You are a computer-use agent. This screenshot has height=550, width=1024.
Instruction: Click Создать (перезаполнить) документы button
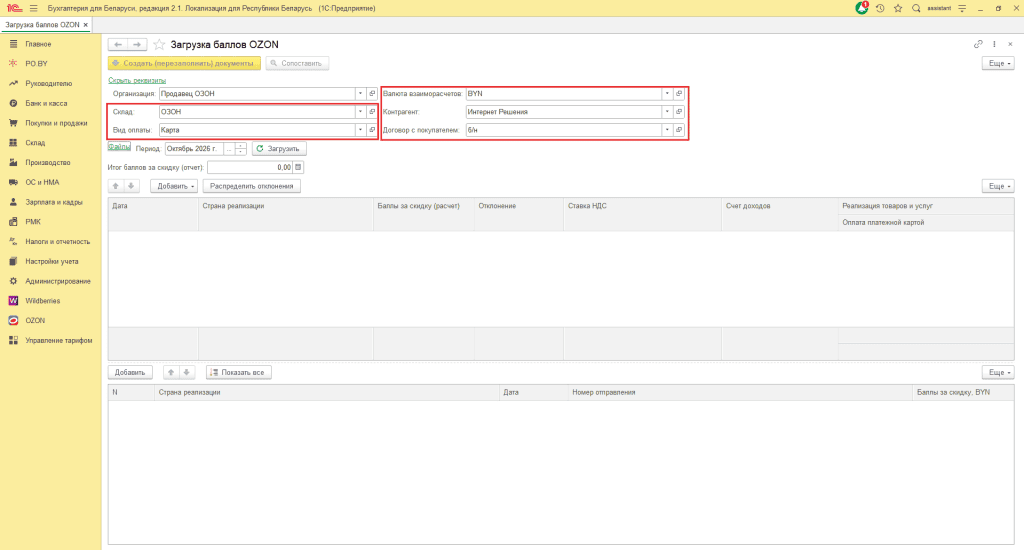184,63
